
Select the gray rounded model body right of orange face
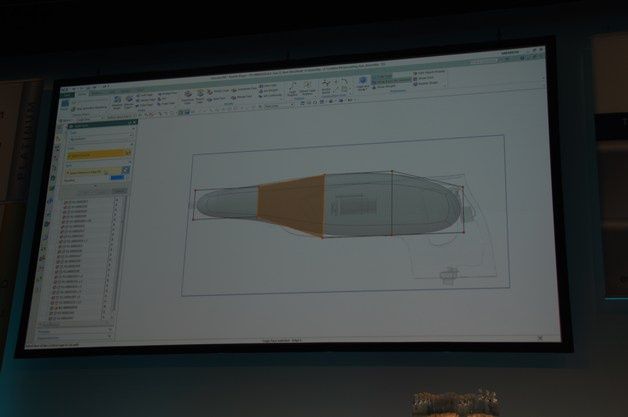click(x=390, y=205)
